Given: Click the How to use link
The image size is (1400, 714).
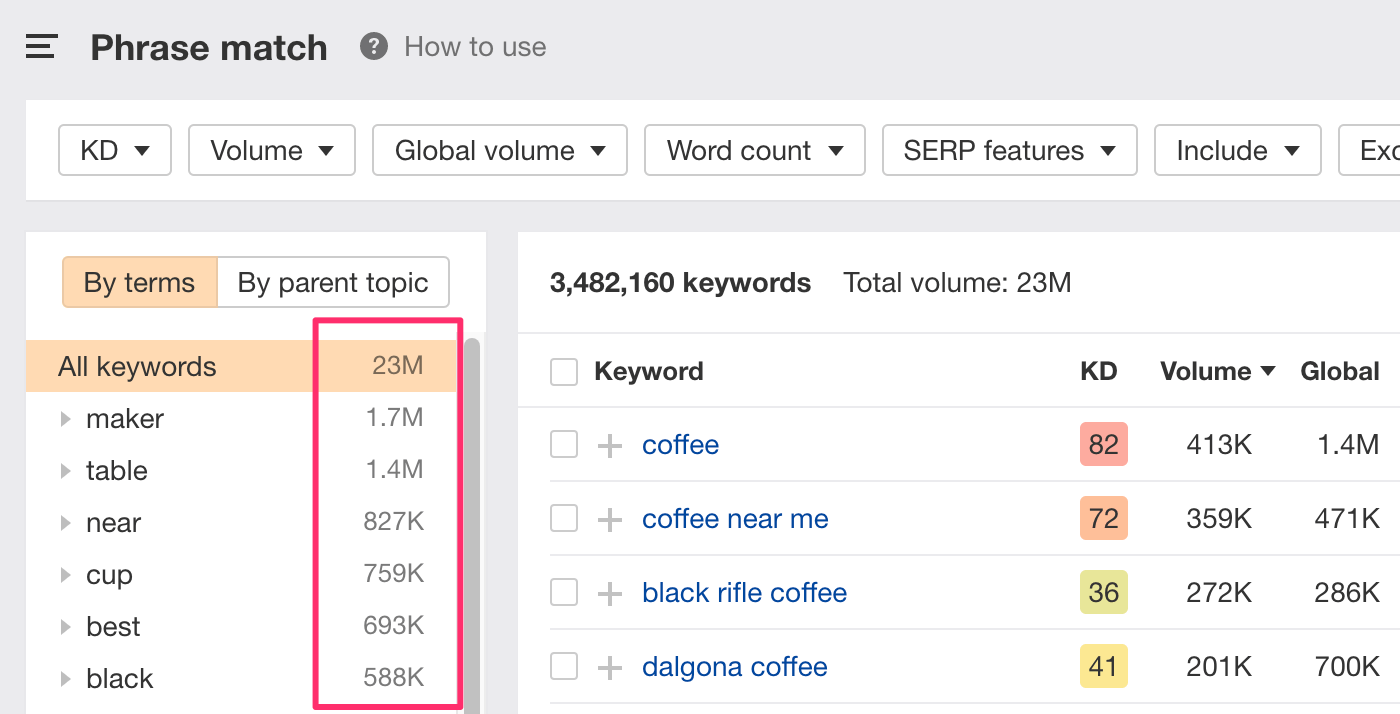Looking at the screenshot, I should (x=475, y=47).
